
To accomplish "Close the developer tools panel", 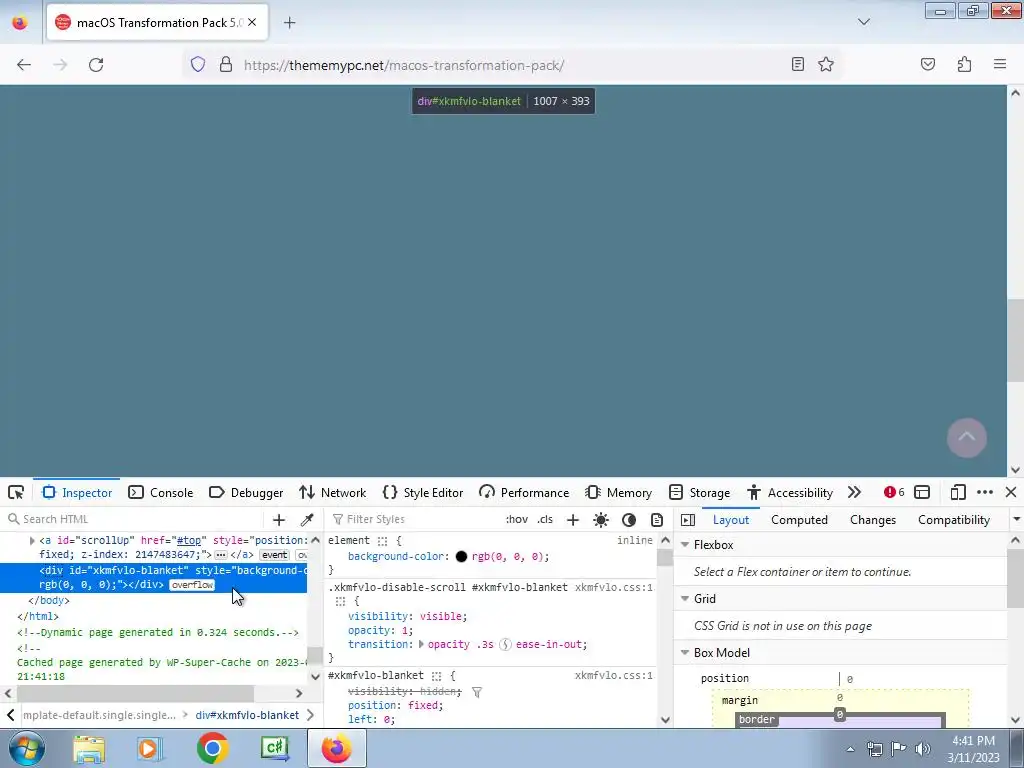I will (1011, 492).
